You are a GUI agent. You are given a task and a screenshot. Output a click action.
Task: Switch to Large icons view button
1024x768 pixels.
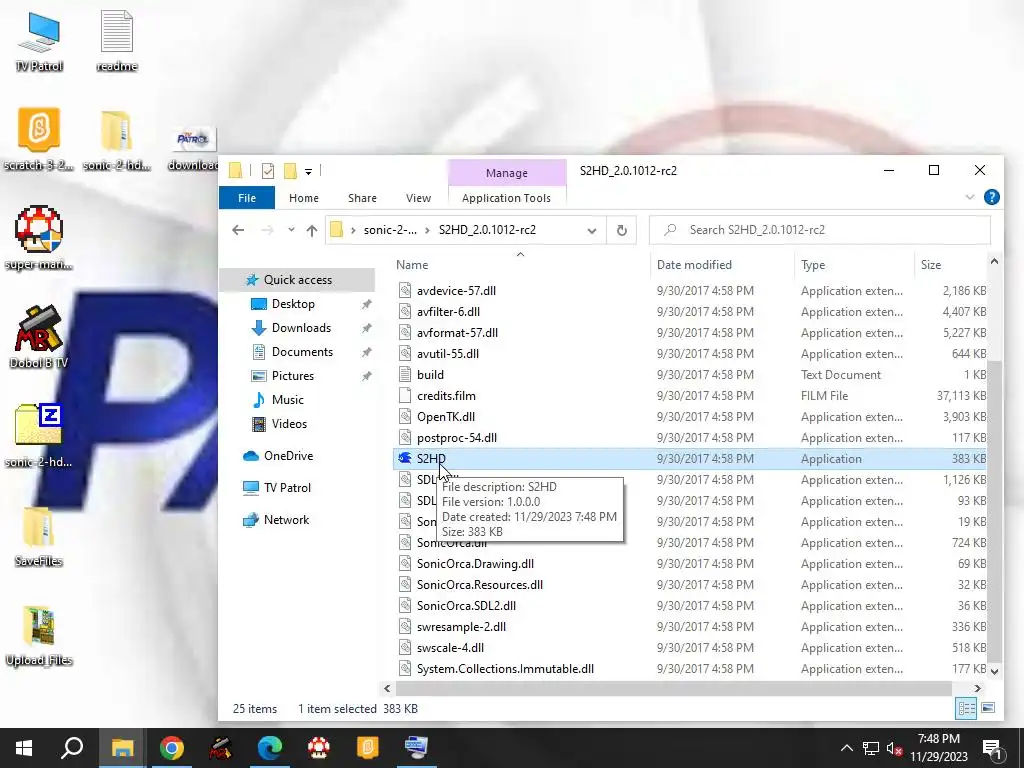coord(988,709)
